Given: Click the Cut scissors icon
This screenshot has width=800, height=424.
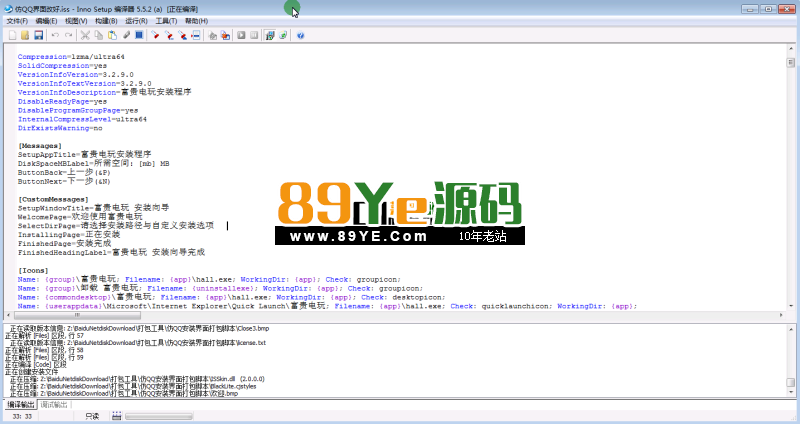Looking at the screenshot, I should (x=85, y=35).
